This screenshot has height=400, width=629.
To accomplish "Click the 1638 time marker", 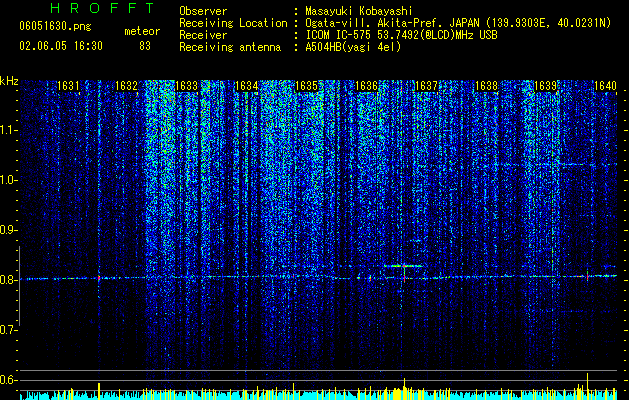I will pyautogui.click(x=486, y=86).
